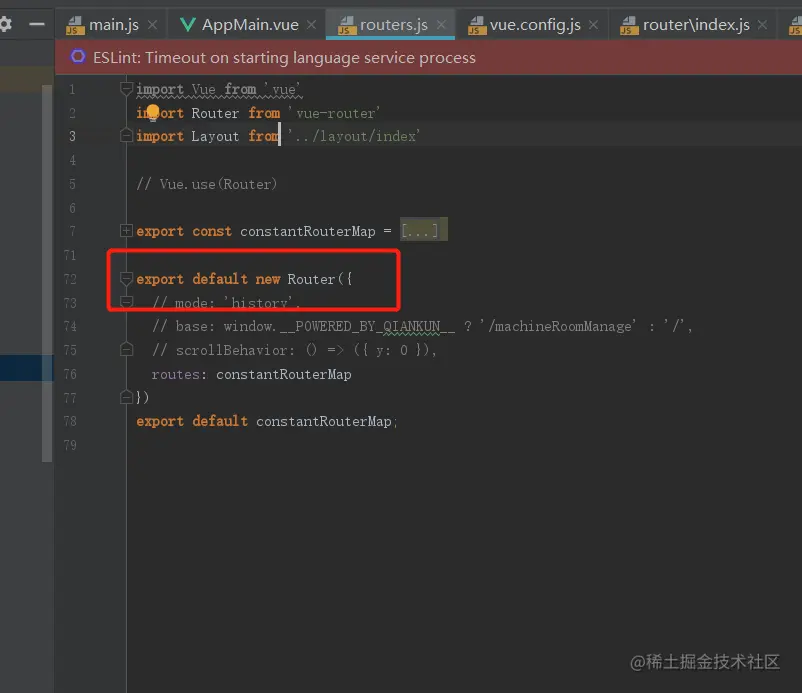Image resolution: width=802 pixels, height=693 pixels.
Task: Close the router\index.js tab
Action: (x=763, y=25)
